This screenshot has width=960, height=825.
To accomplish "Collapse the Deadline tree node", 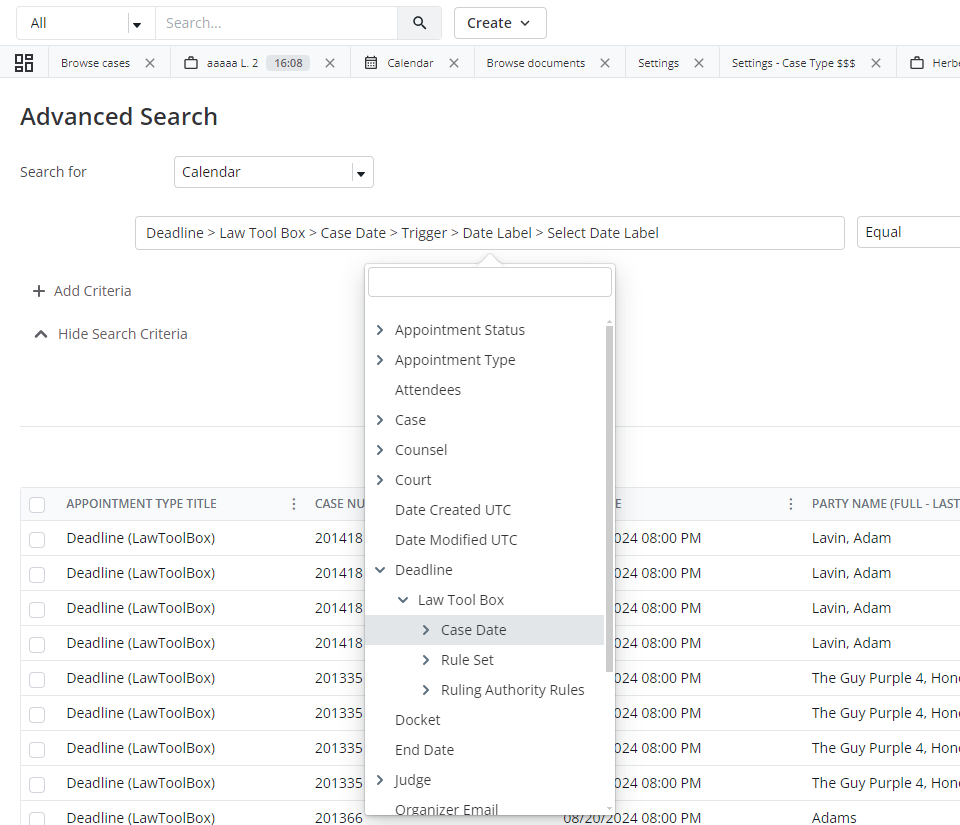I will [x=380, y=570].
